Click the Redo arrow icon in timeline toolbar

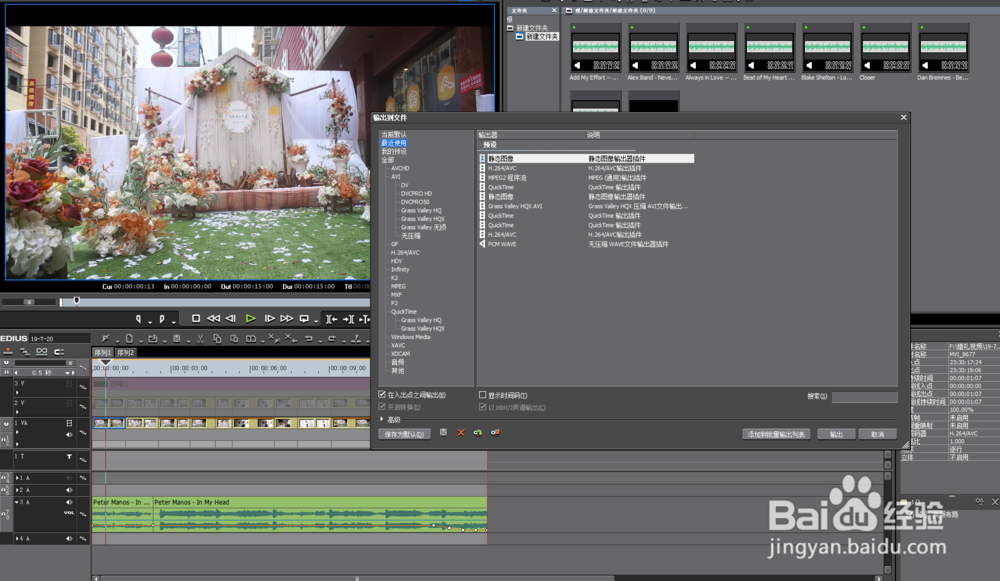click(332, 338)
